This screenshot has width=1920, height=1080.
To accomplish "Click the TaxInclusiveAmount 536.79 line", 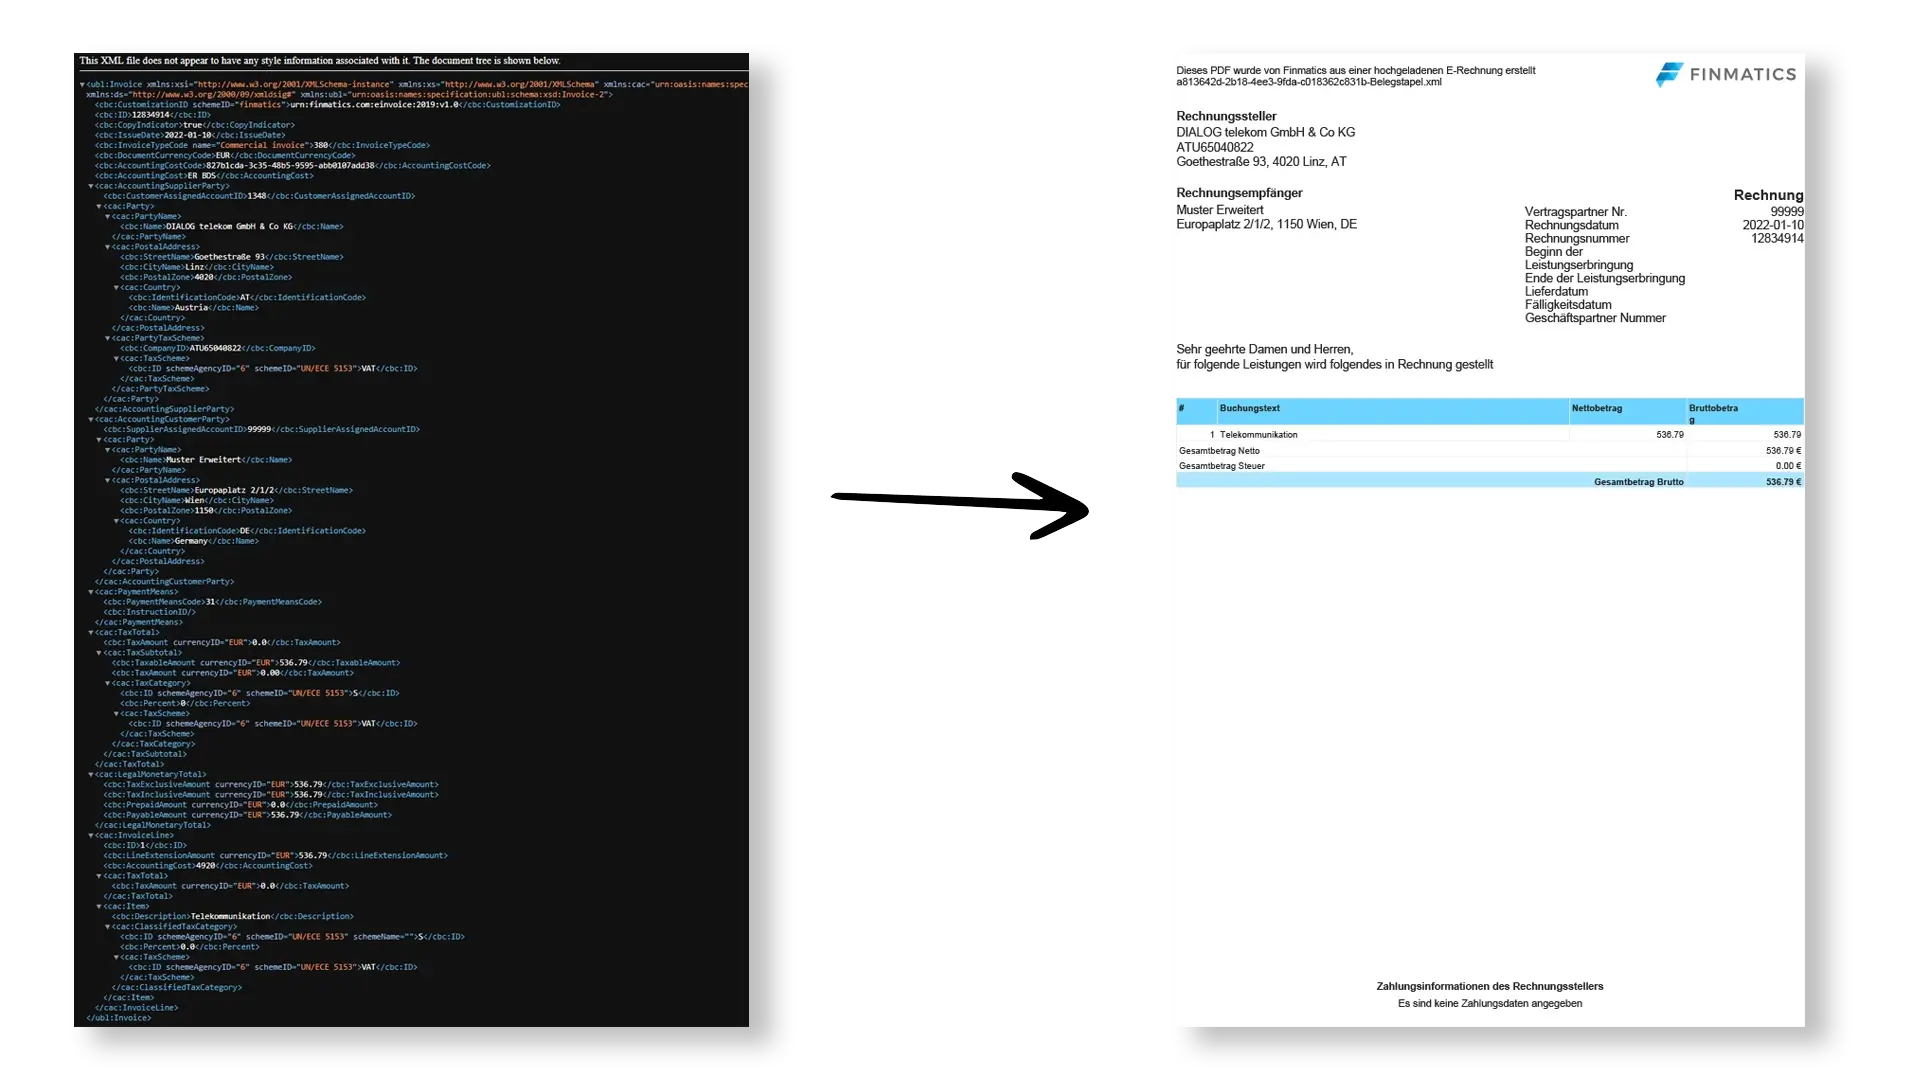I will (270, 795).
